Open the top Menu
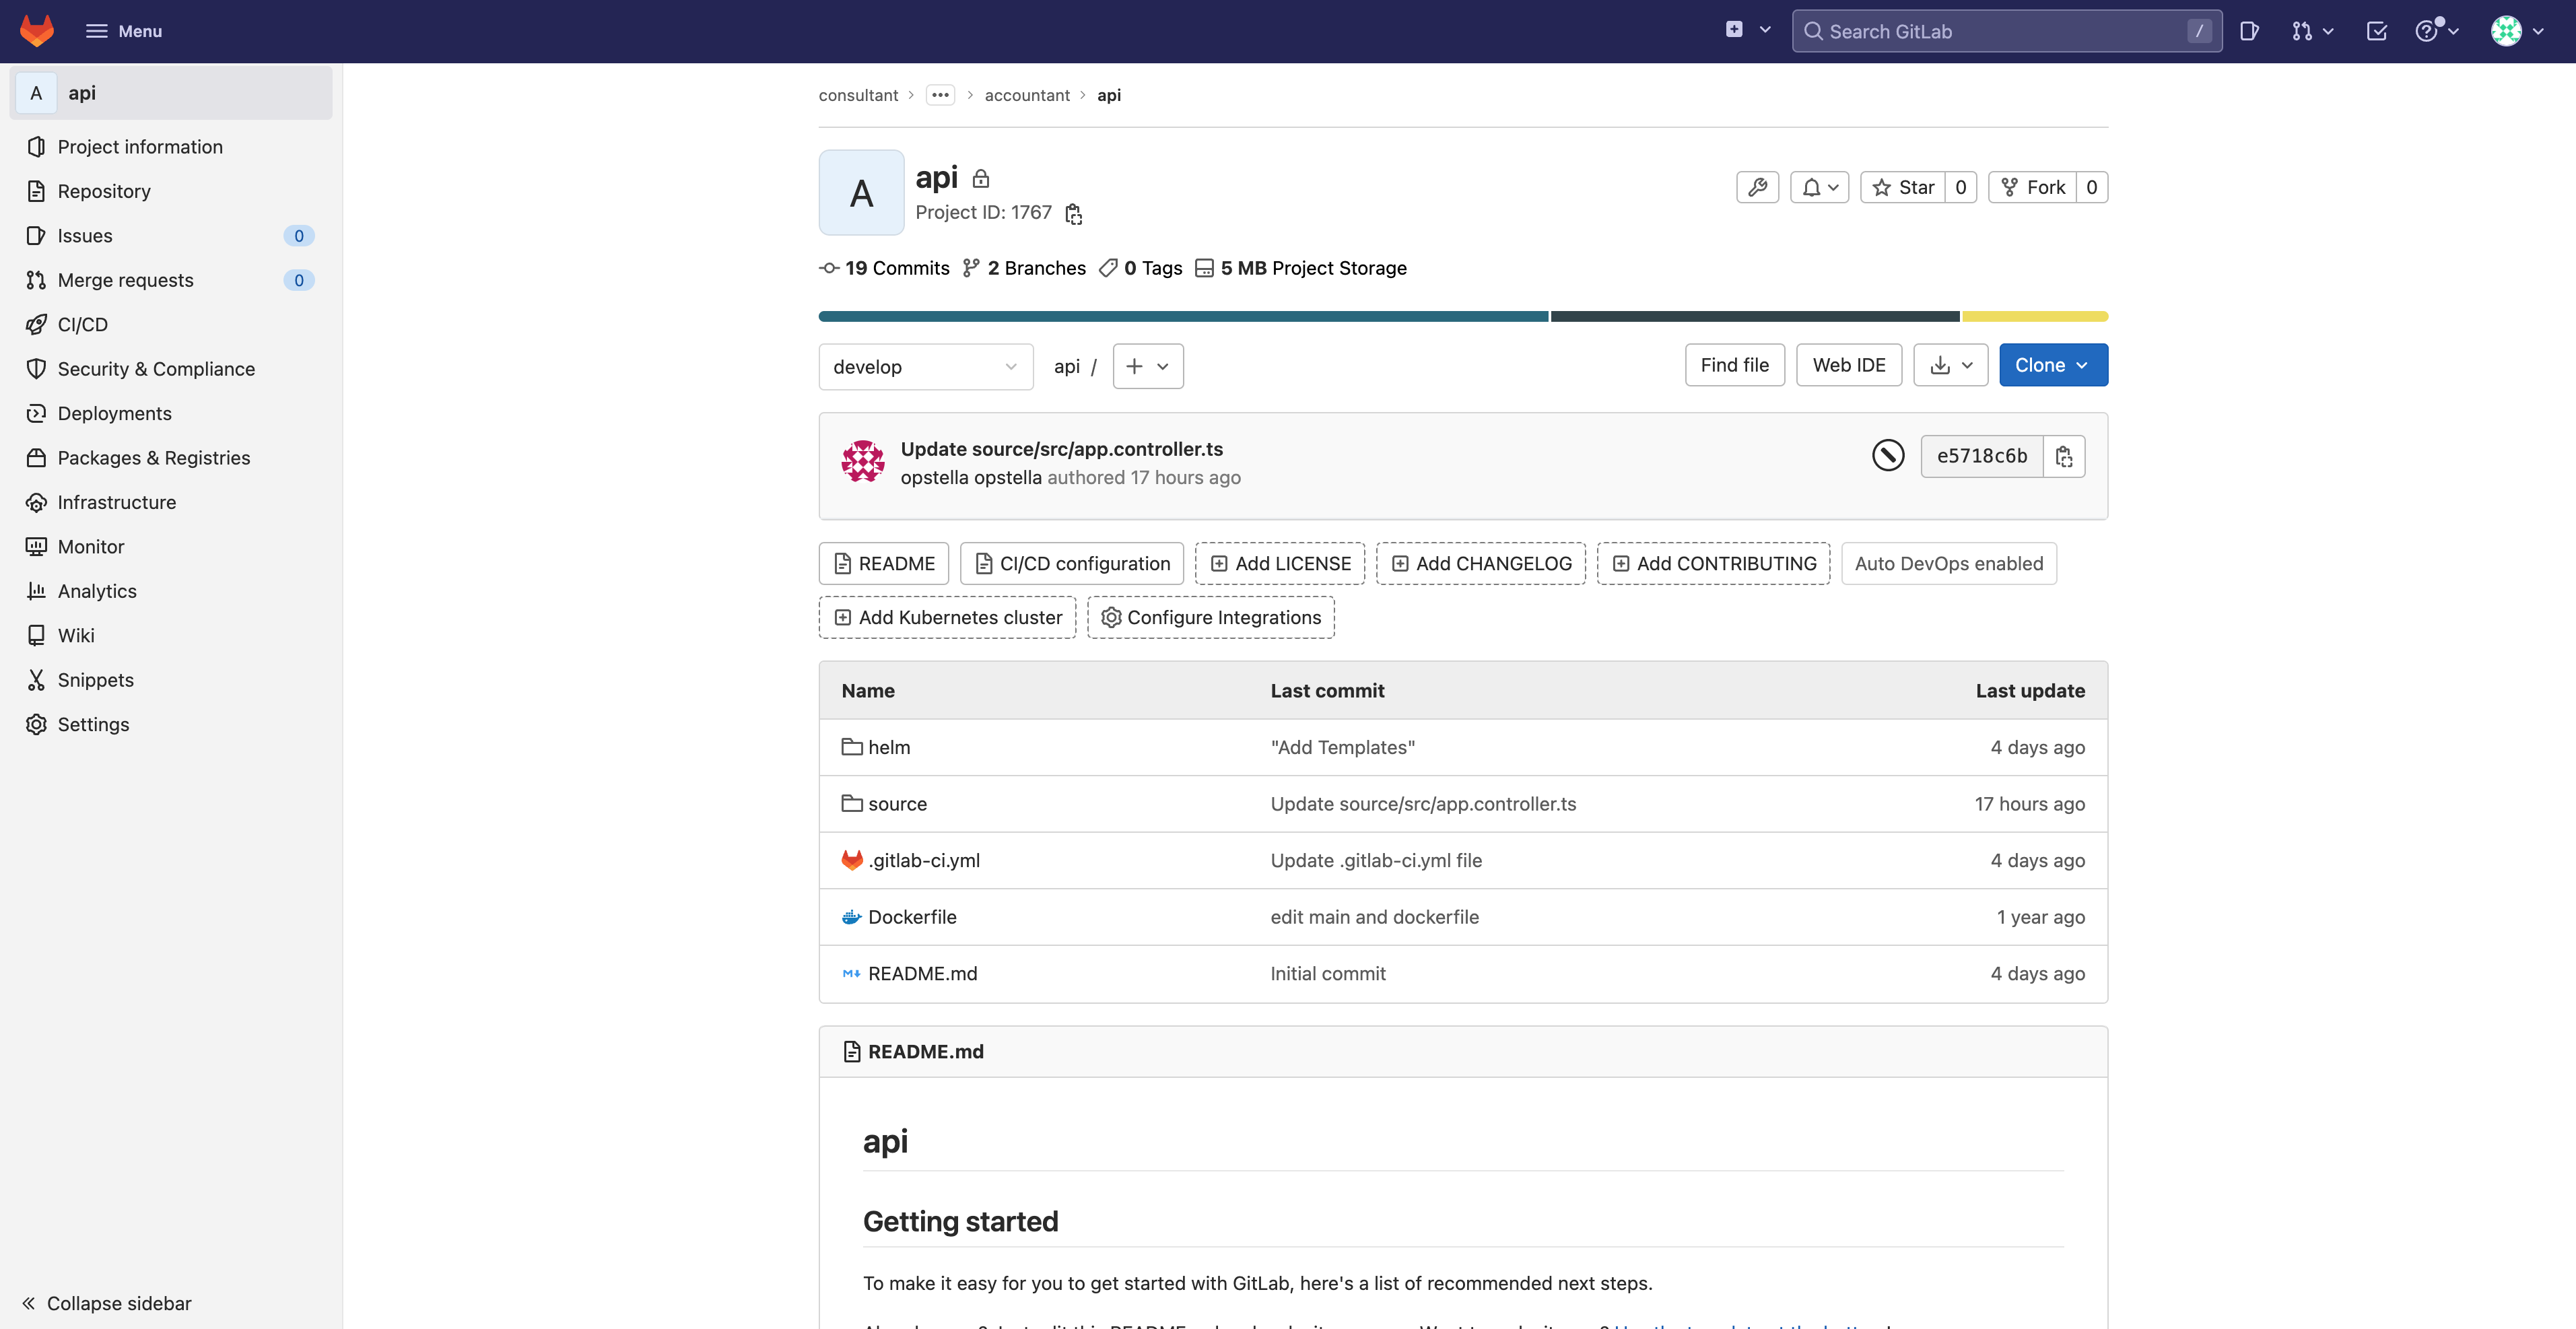This screenshot has width=2576, height=1329. [x=124, y=31]
